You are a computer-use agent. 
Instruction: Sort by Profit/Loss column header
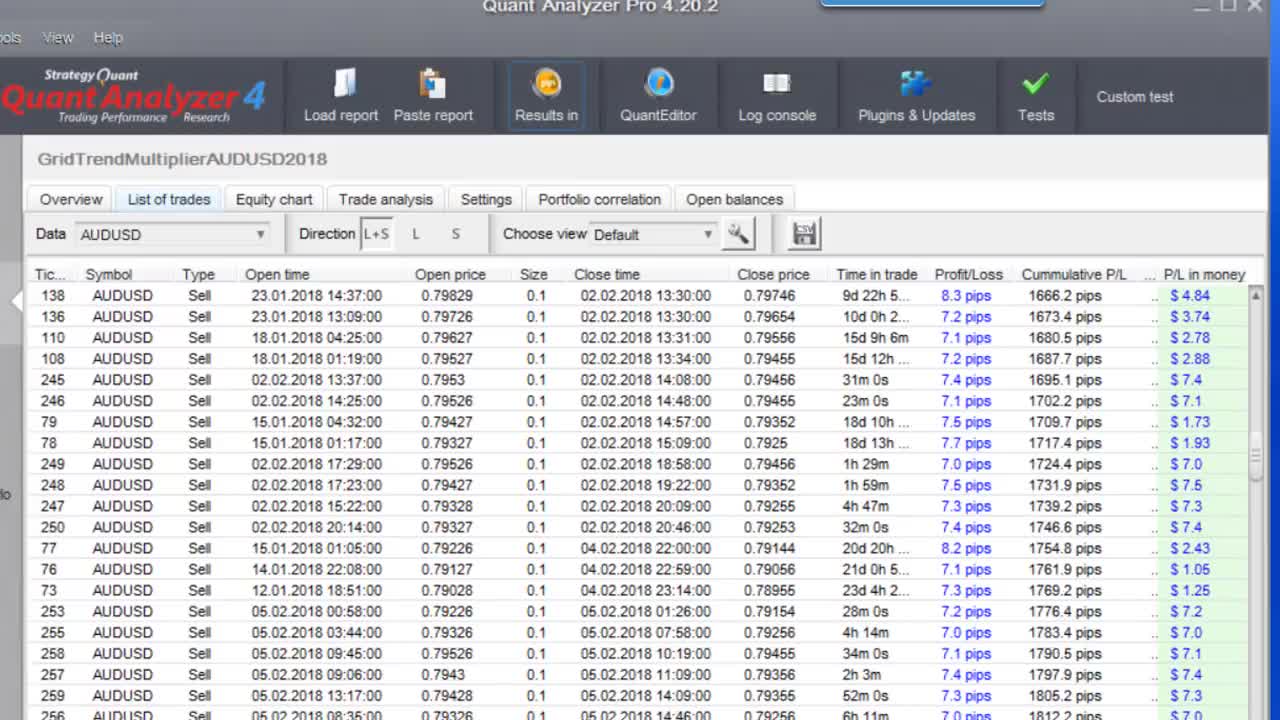click(968, 274)
